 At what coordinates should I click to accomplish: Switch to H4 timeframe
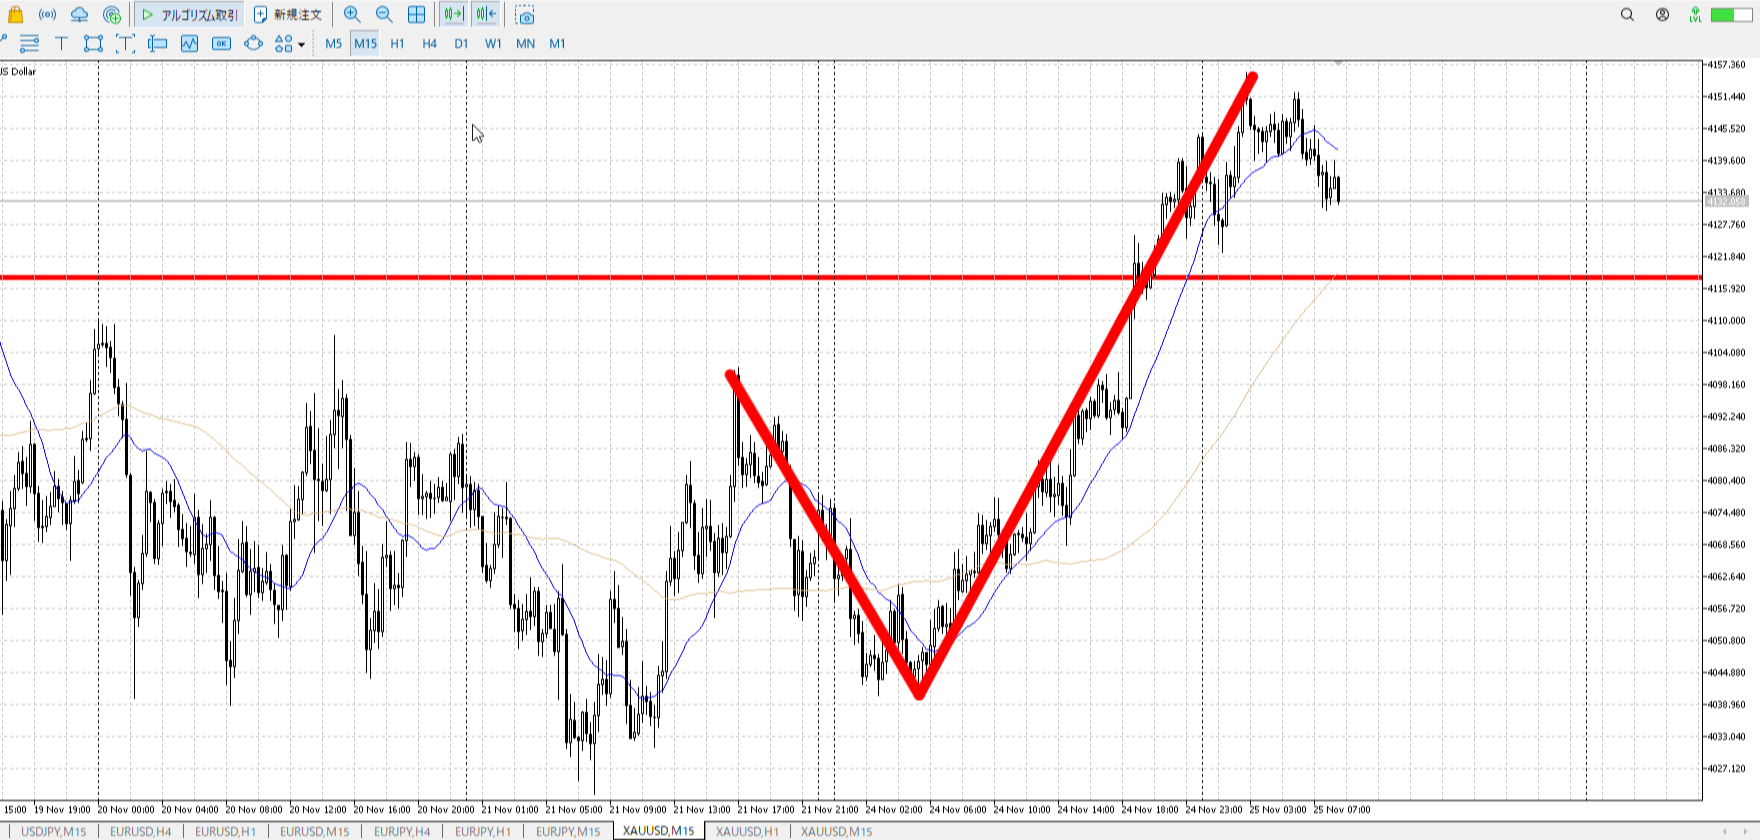coord(429,43)
